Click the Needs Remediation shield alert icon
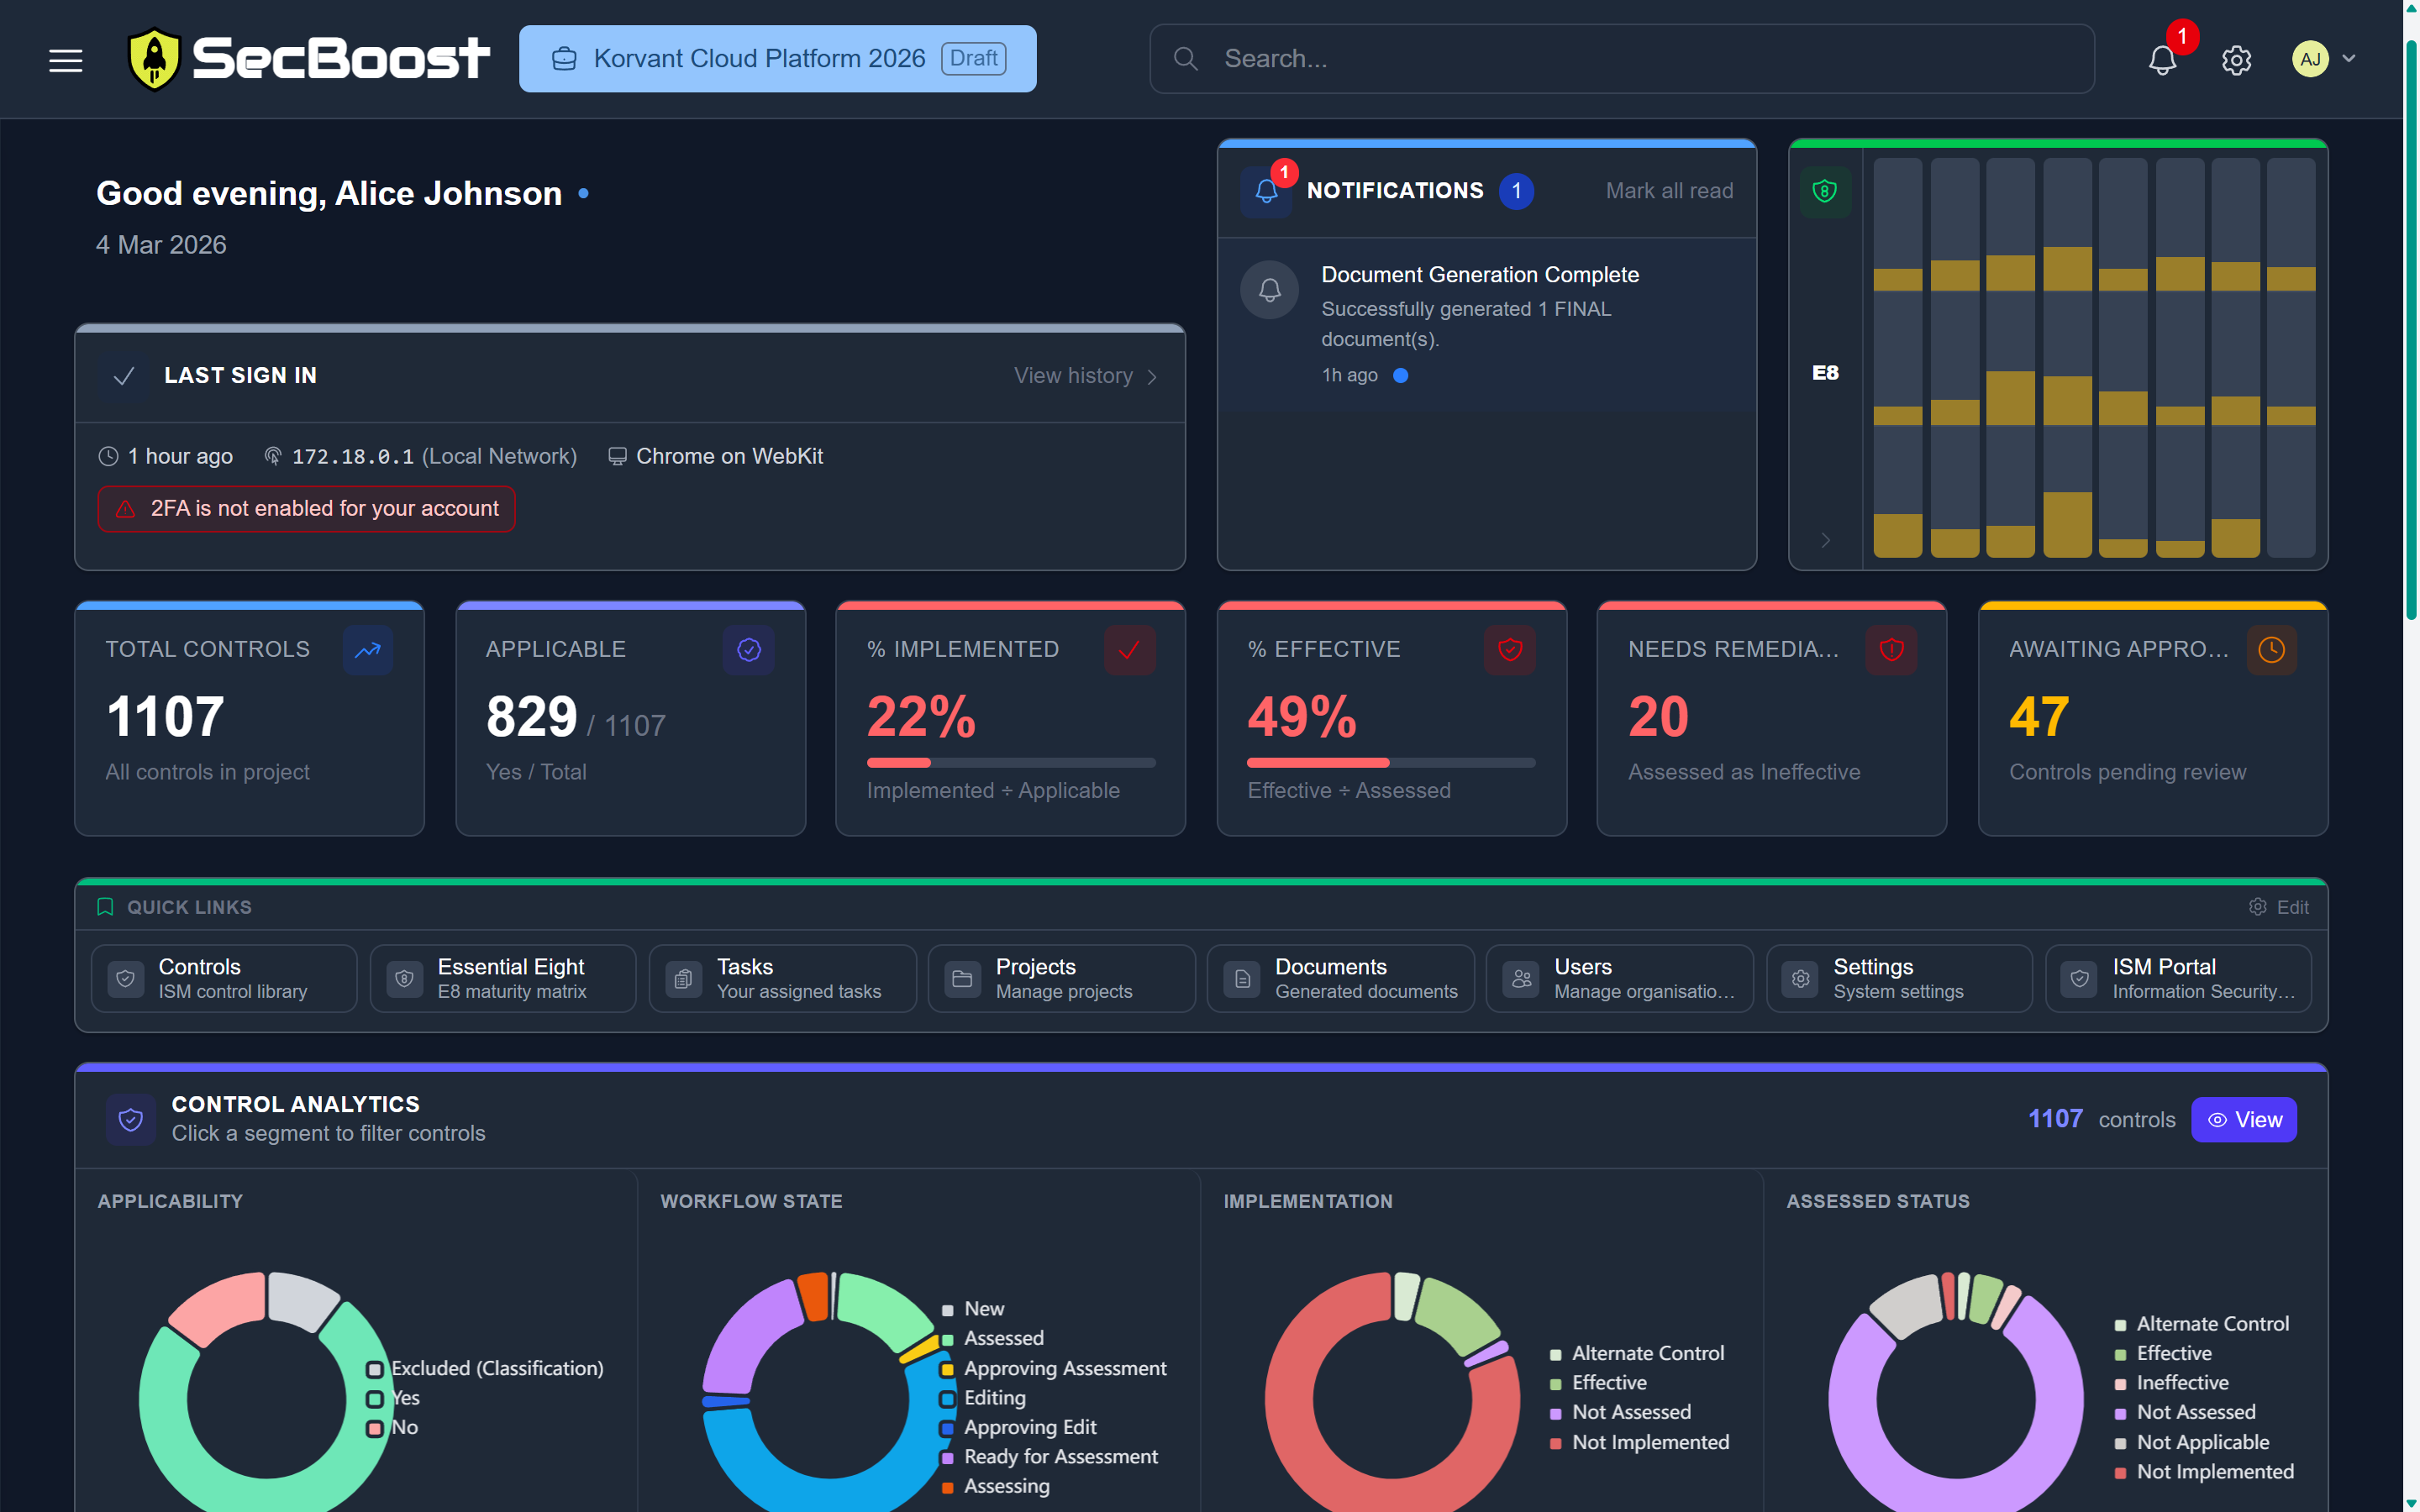 coord(1891,650)
